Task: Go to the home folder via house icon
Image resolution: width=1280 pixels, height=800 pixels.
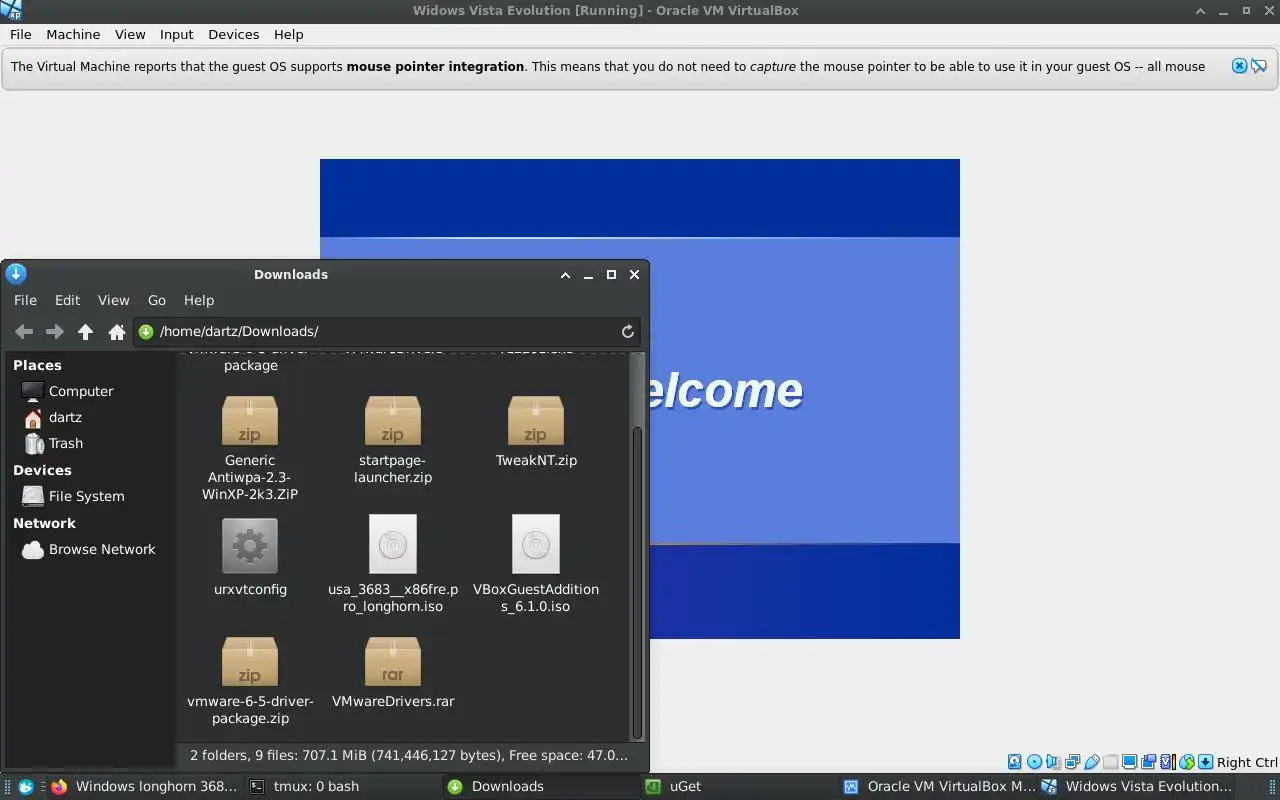Action: 117,332
